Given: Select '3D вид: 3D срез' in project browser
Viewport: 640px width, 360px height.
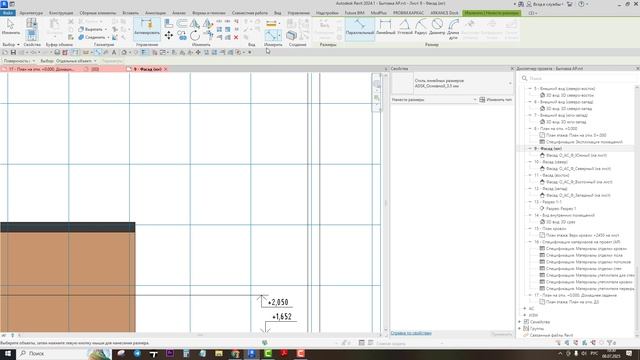Looking at the screenshot, I should 560,222.
